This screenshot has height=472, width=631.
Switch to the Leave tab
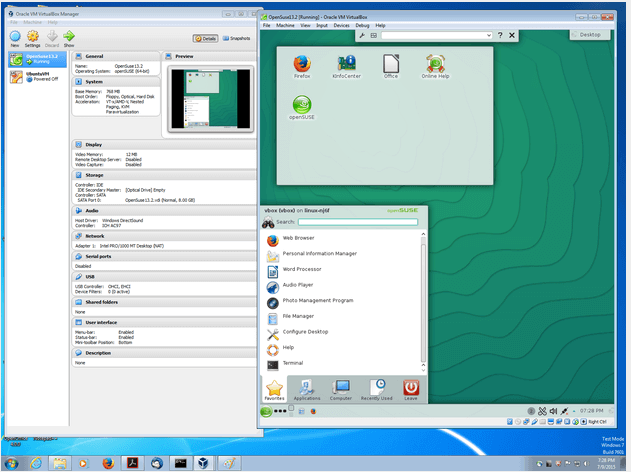pyautogui.click(x=410, y=390)
